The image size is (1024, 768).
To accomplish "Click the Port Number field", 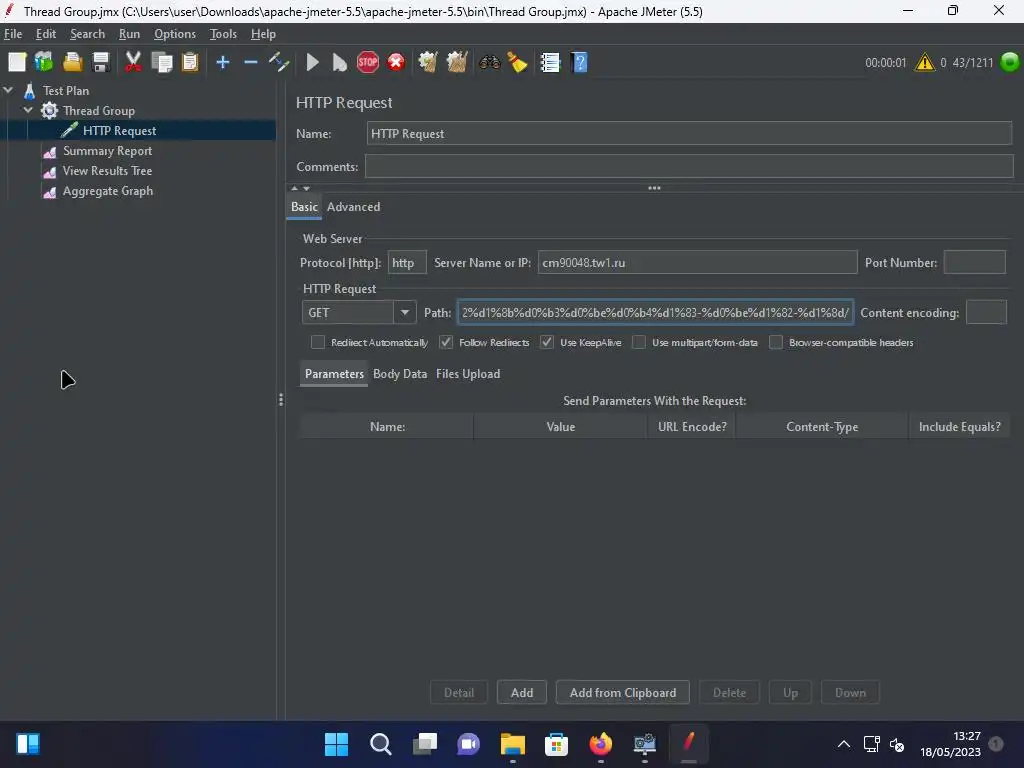I will click(x=974, y=263).
